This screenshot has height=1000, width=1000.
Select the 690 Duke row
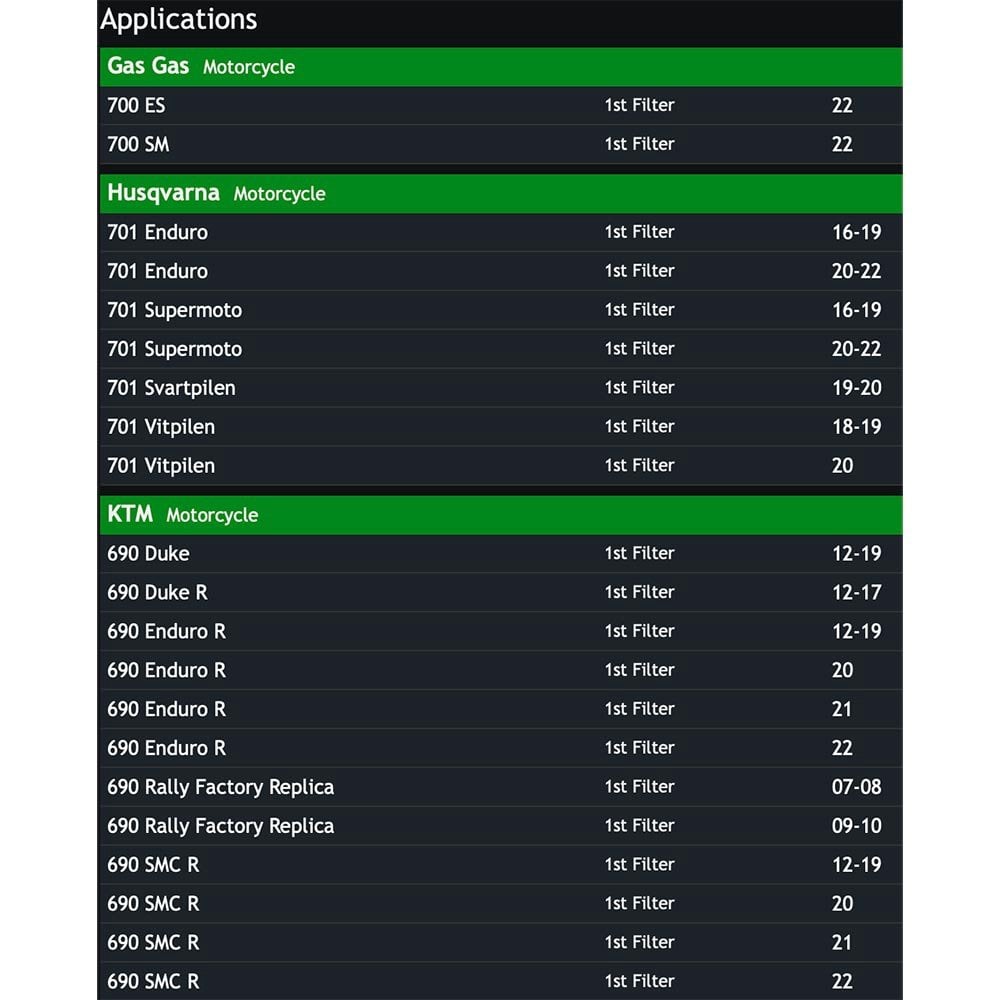[501, 554]
